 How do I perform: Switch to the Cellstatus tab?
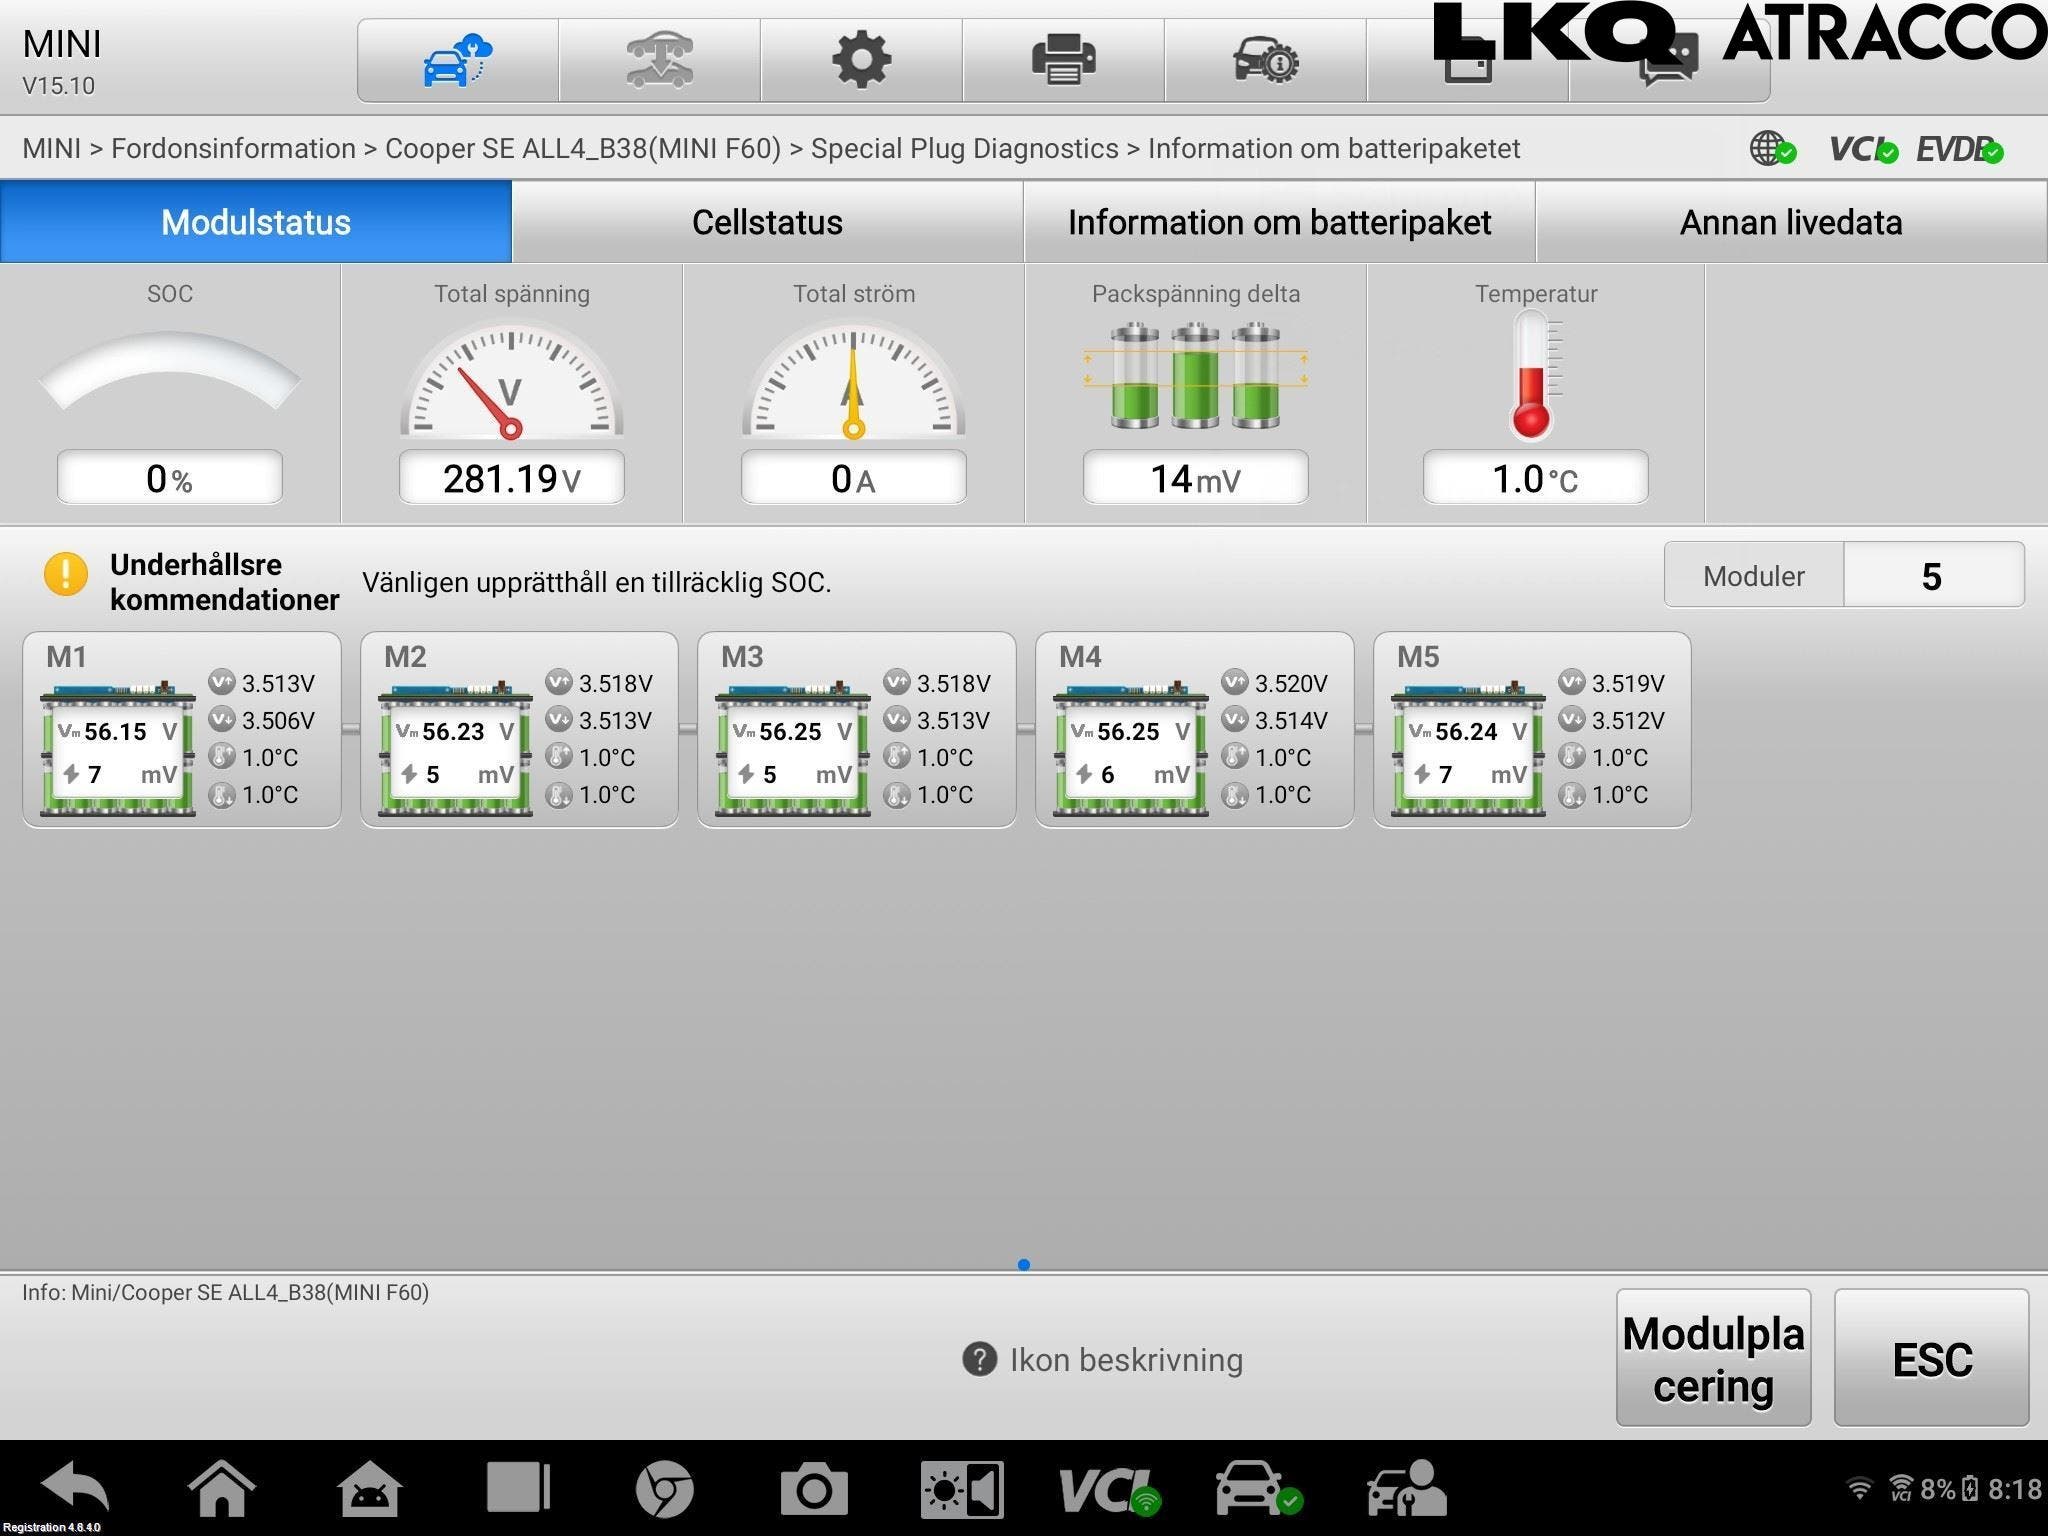pyautogui.click(x=767, y=222)
